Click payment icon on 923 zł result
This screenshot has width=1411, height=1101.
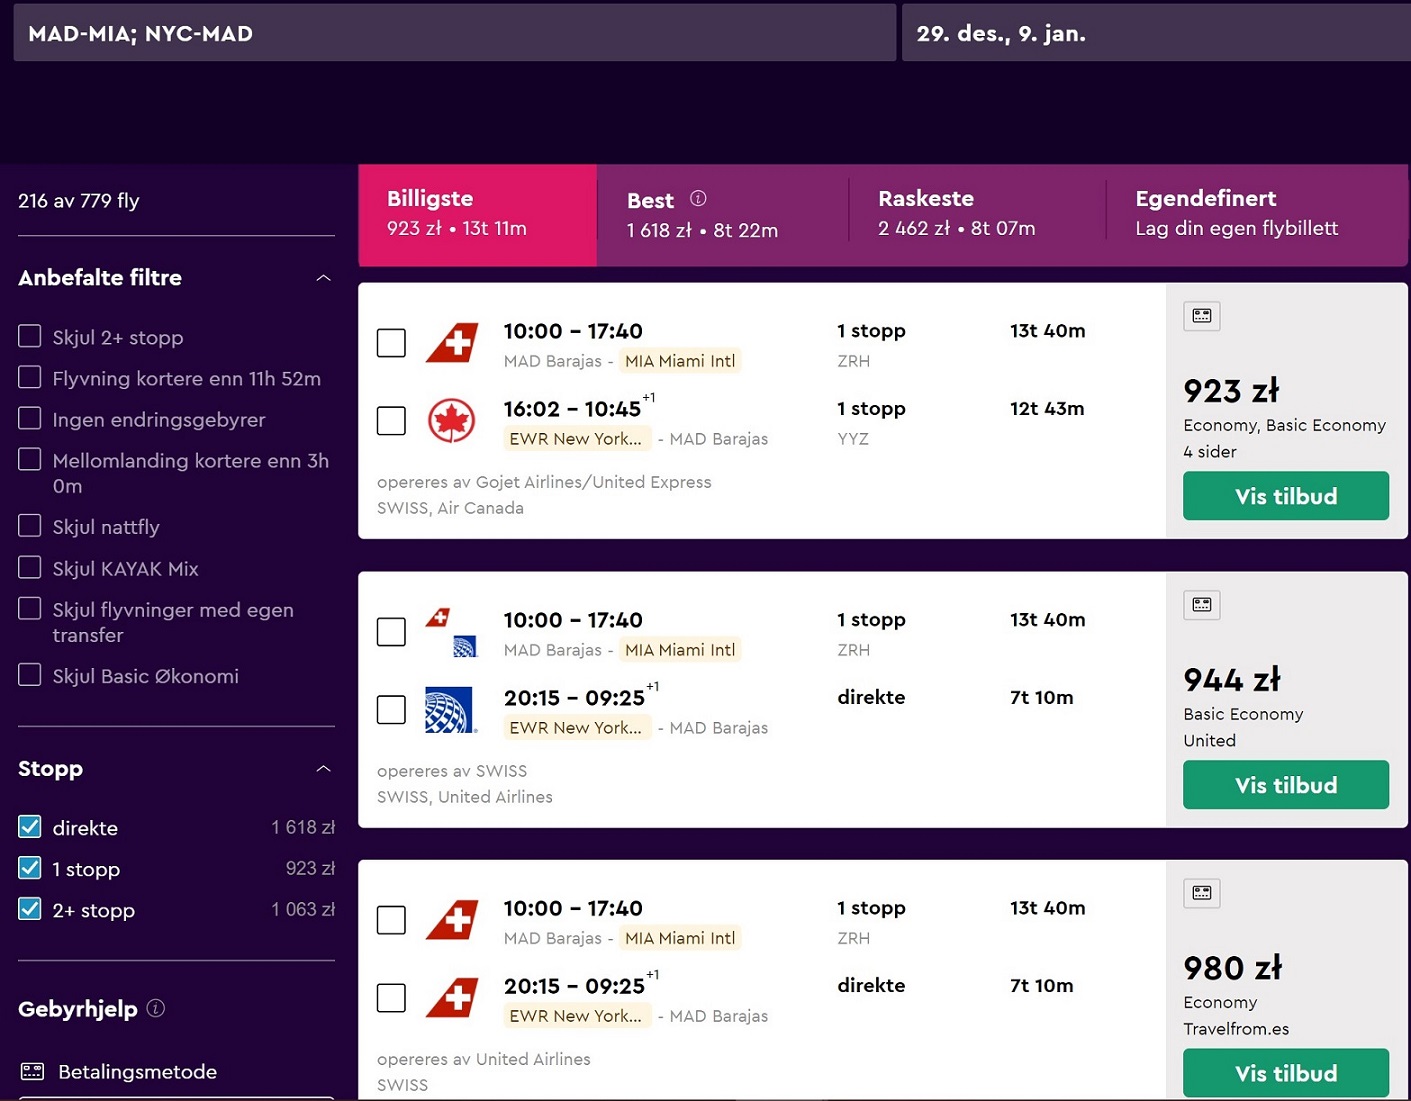1202,316
